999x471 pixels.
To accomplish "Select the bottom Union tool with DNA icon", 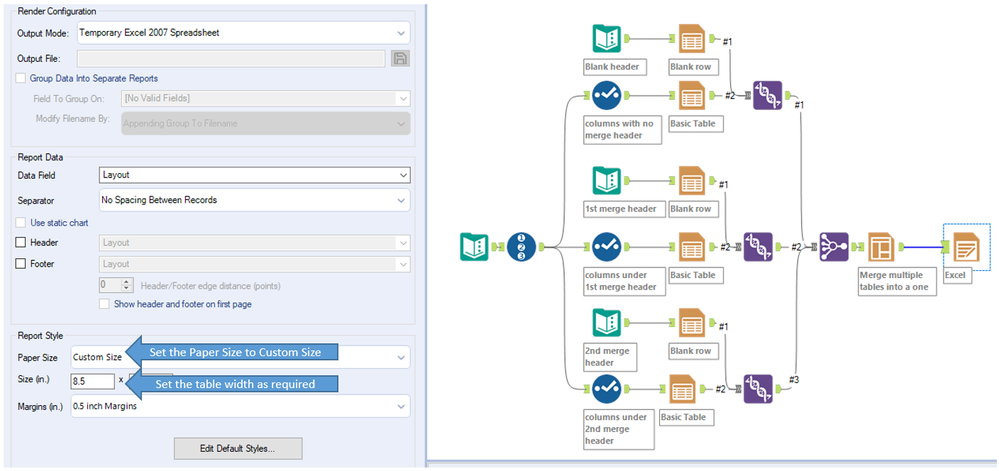I will point(758,389).
